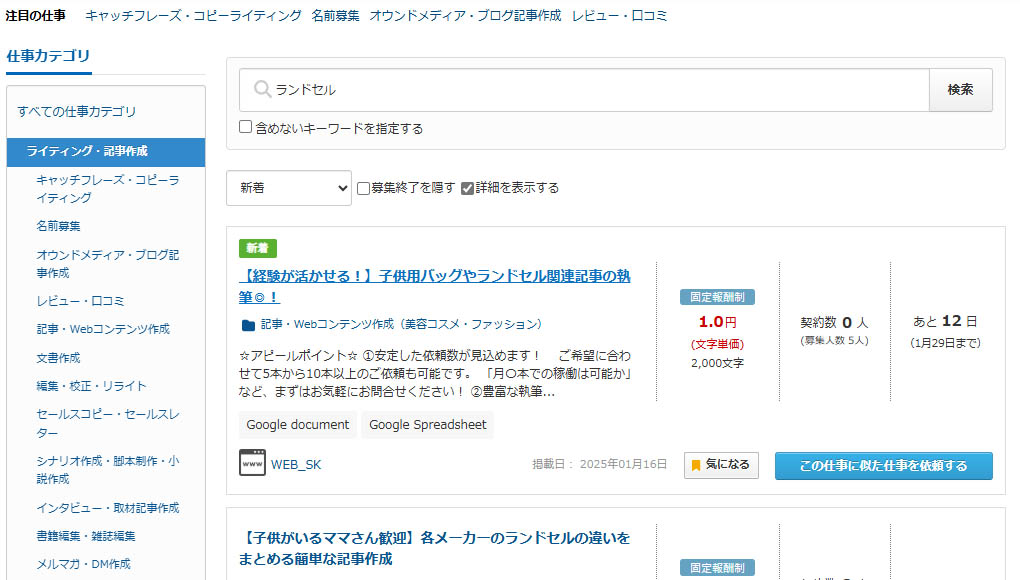Image resolution: width=1020 pixels, height=580 pixels.
Task: Select sidebar インタビュー・取材記事作成 subcategory
Action: [108, 508]
